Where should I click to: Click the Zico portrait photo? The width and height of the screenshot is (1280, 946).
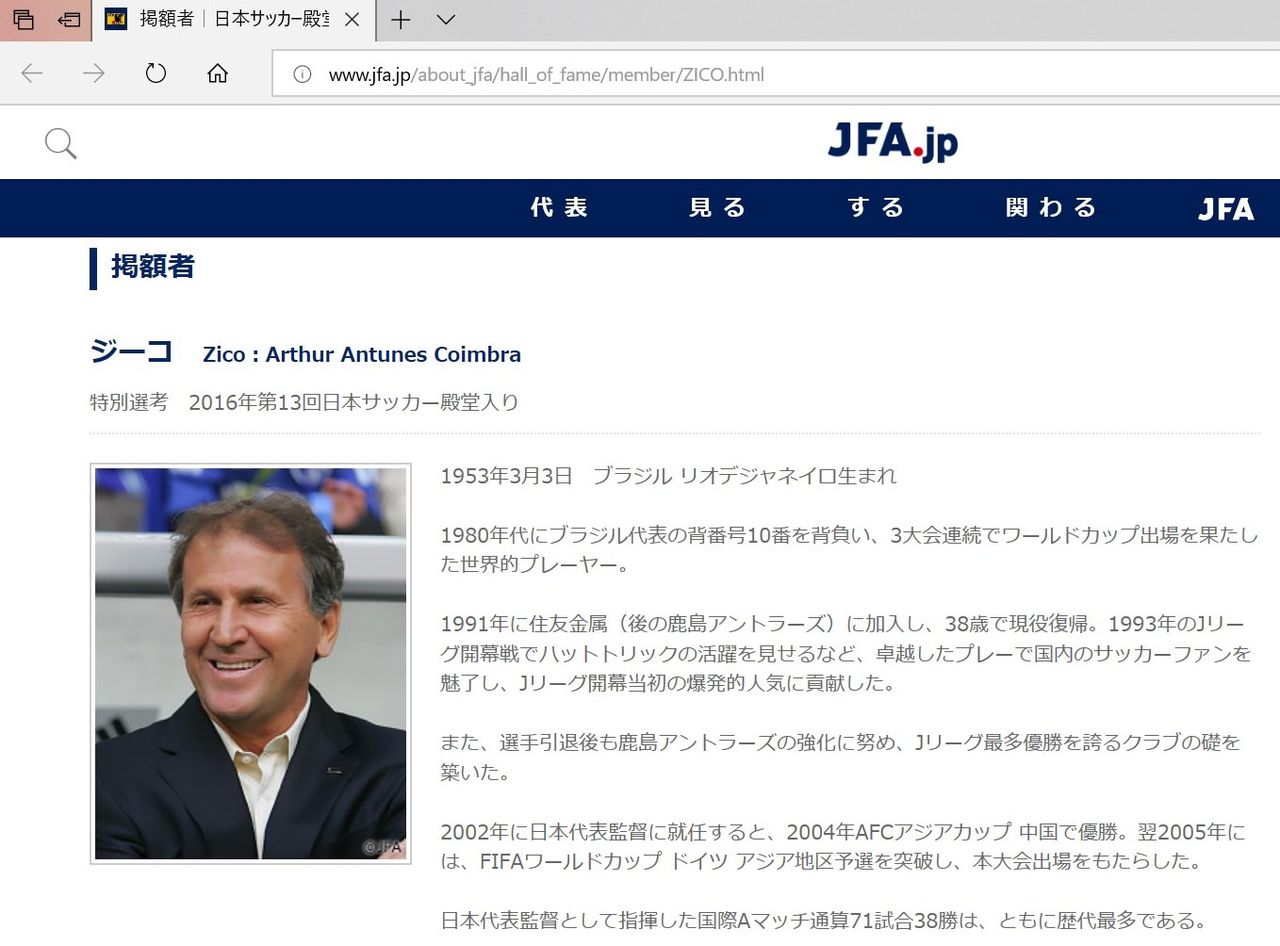[250, 663]
